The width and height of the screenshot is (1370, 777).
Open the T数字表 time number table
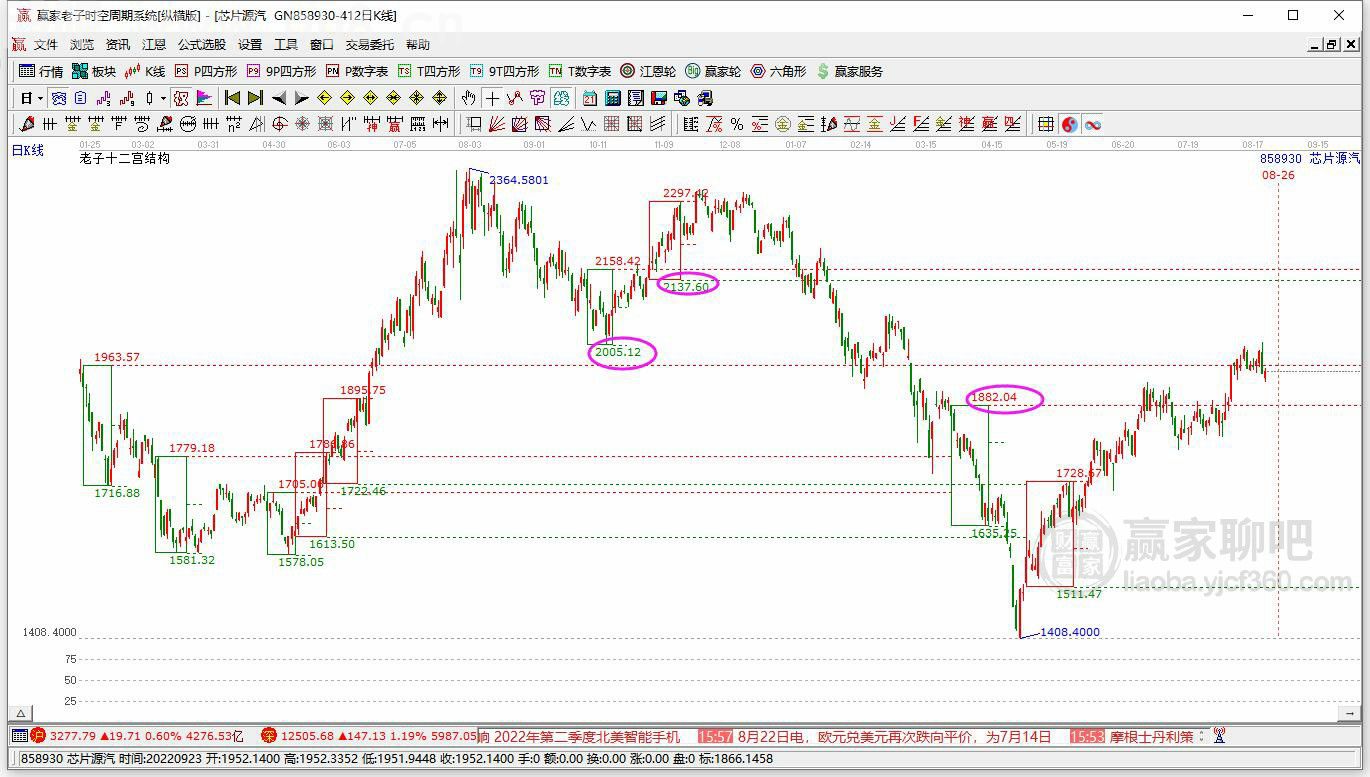(580, 71)
